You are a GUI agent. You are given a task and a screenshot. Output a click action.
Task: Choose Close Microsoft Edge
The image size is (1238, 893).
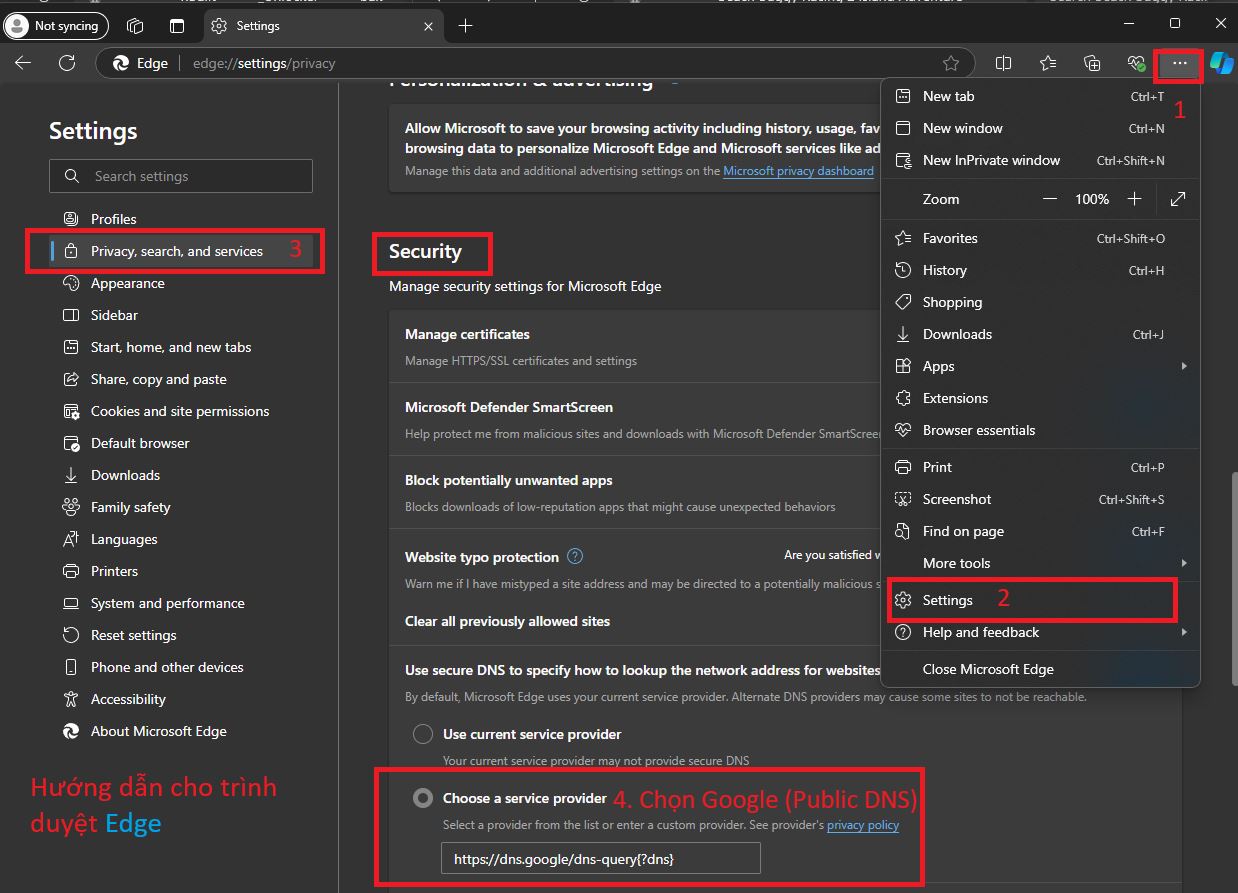(1040, 669)
